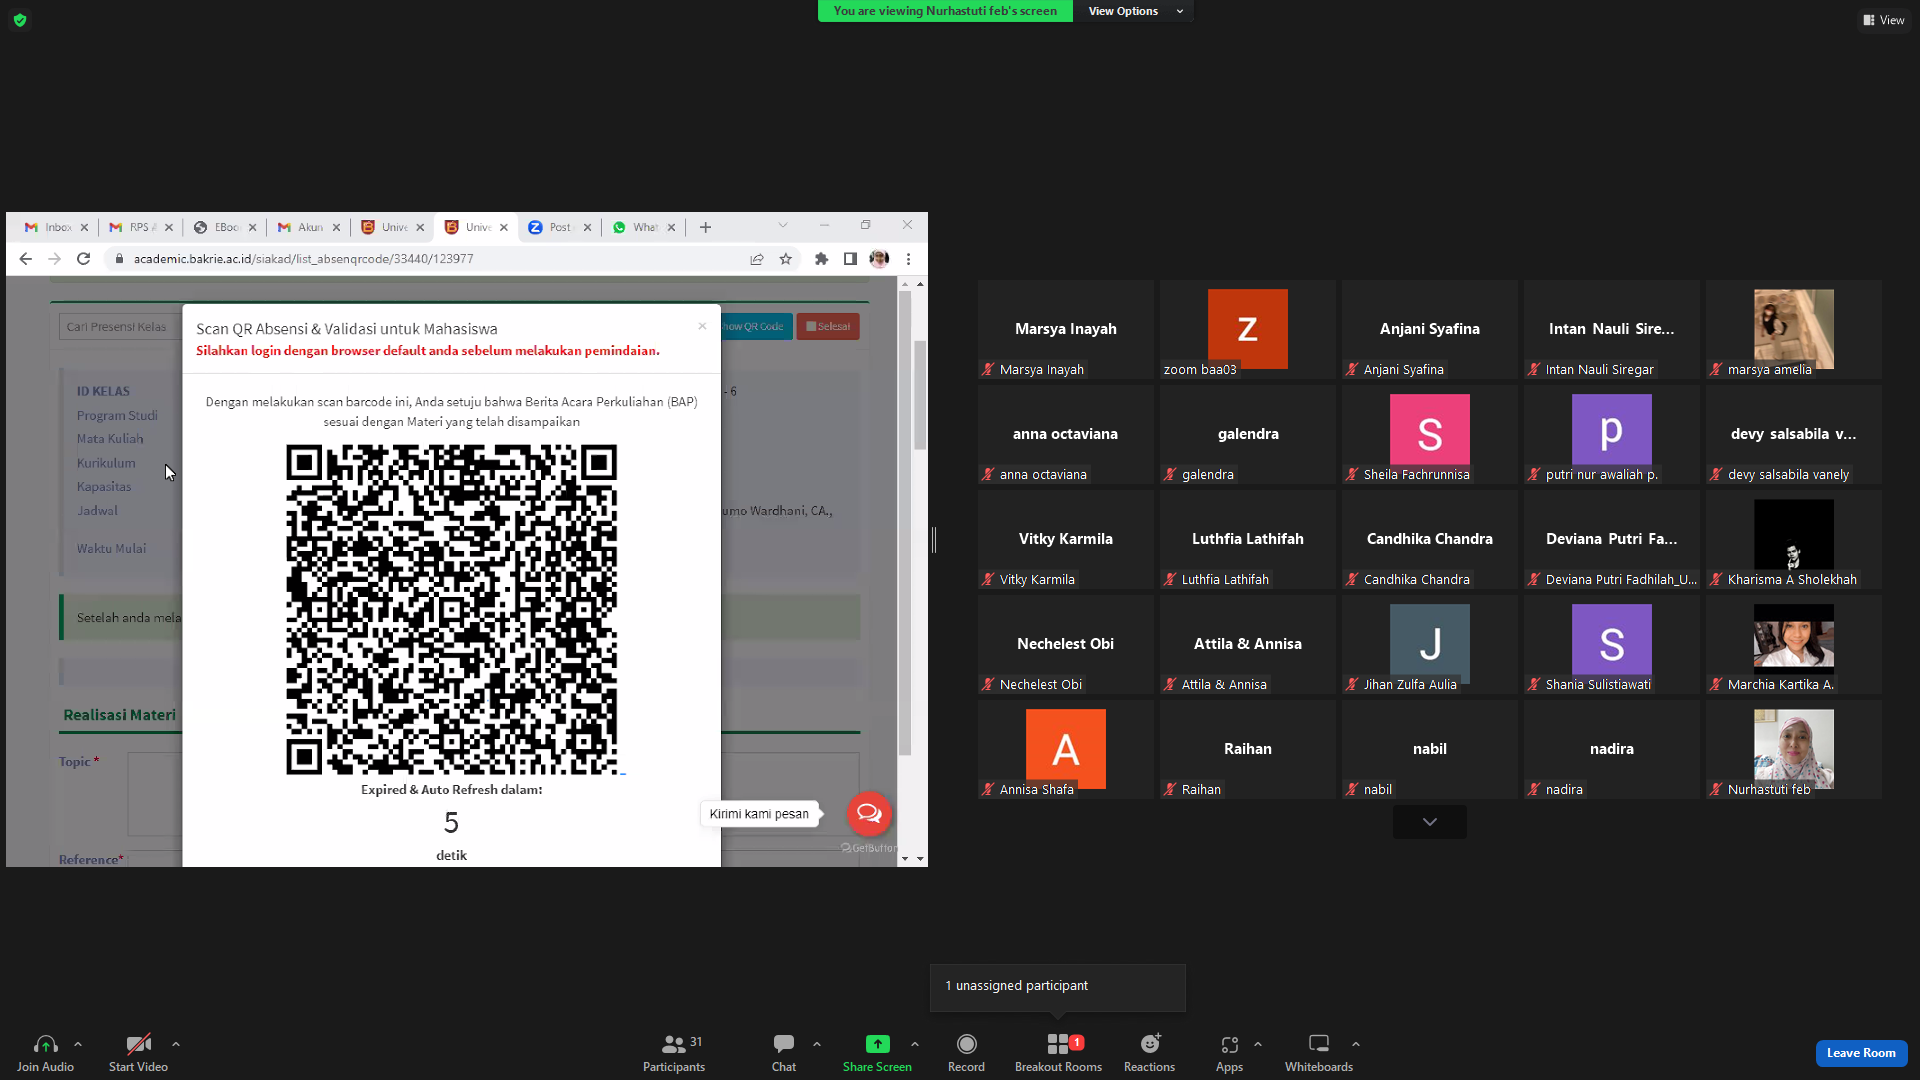Close the Scan QR Absensi dialog
The width and height of the screenshot is (1920, 1080).
pos(702,326)
